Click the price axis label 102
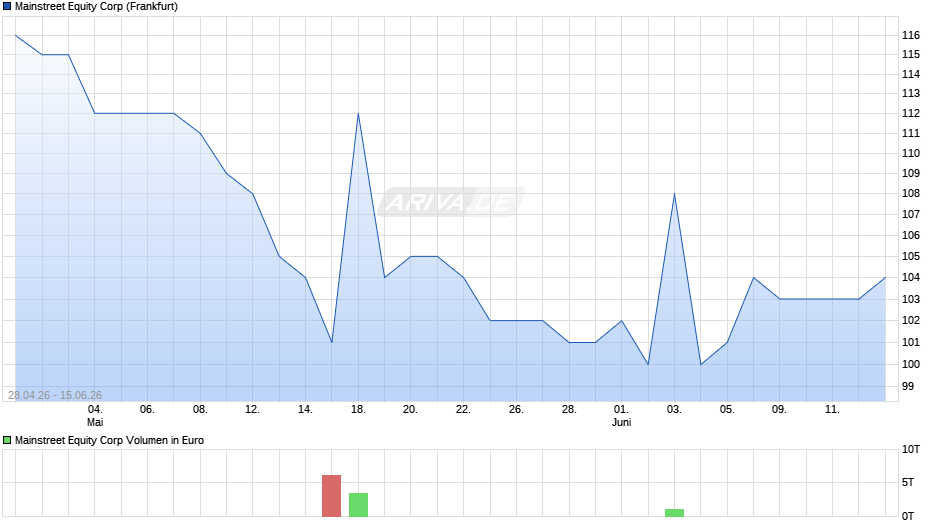Viewport: 940px width, 526px height. pyautogui.click(x=911, y=320)
